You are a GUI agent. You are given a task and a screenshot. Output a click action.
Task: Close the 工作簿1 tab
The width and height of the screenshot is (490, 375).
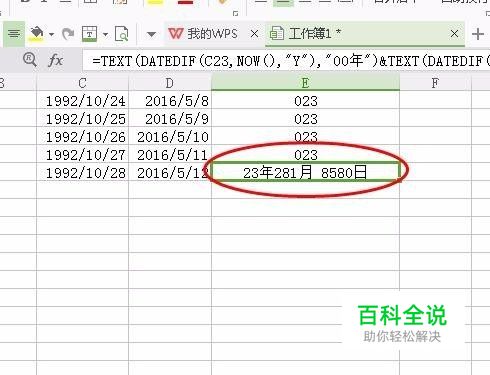tap(454, 34)
